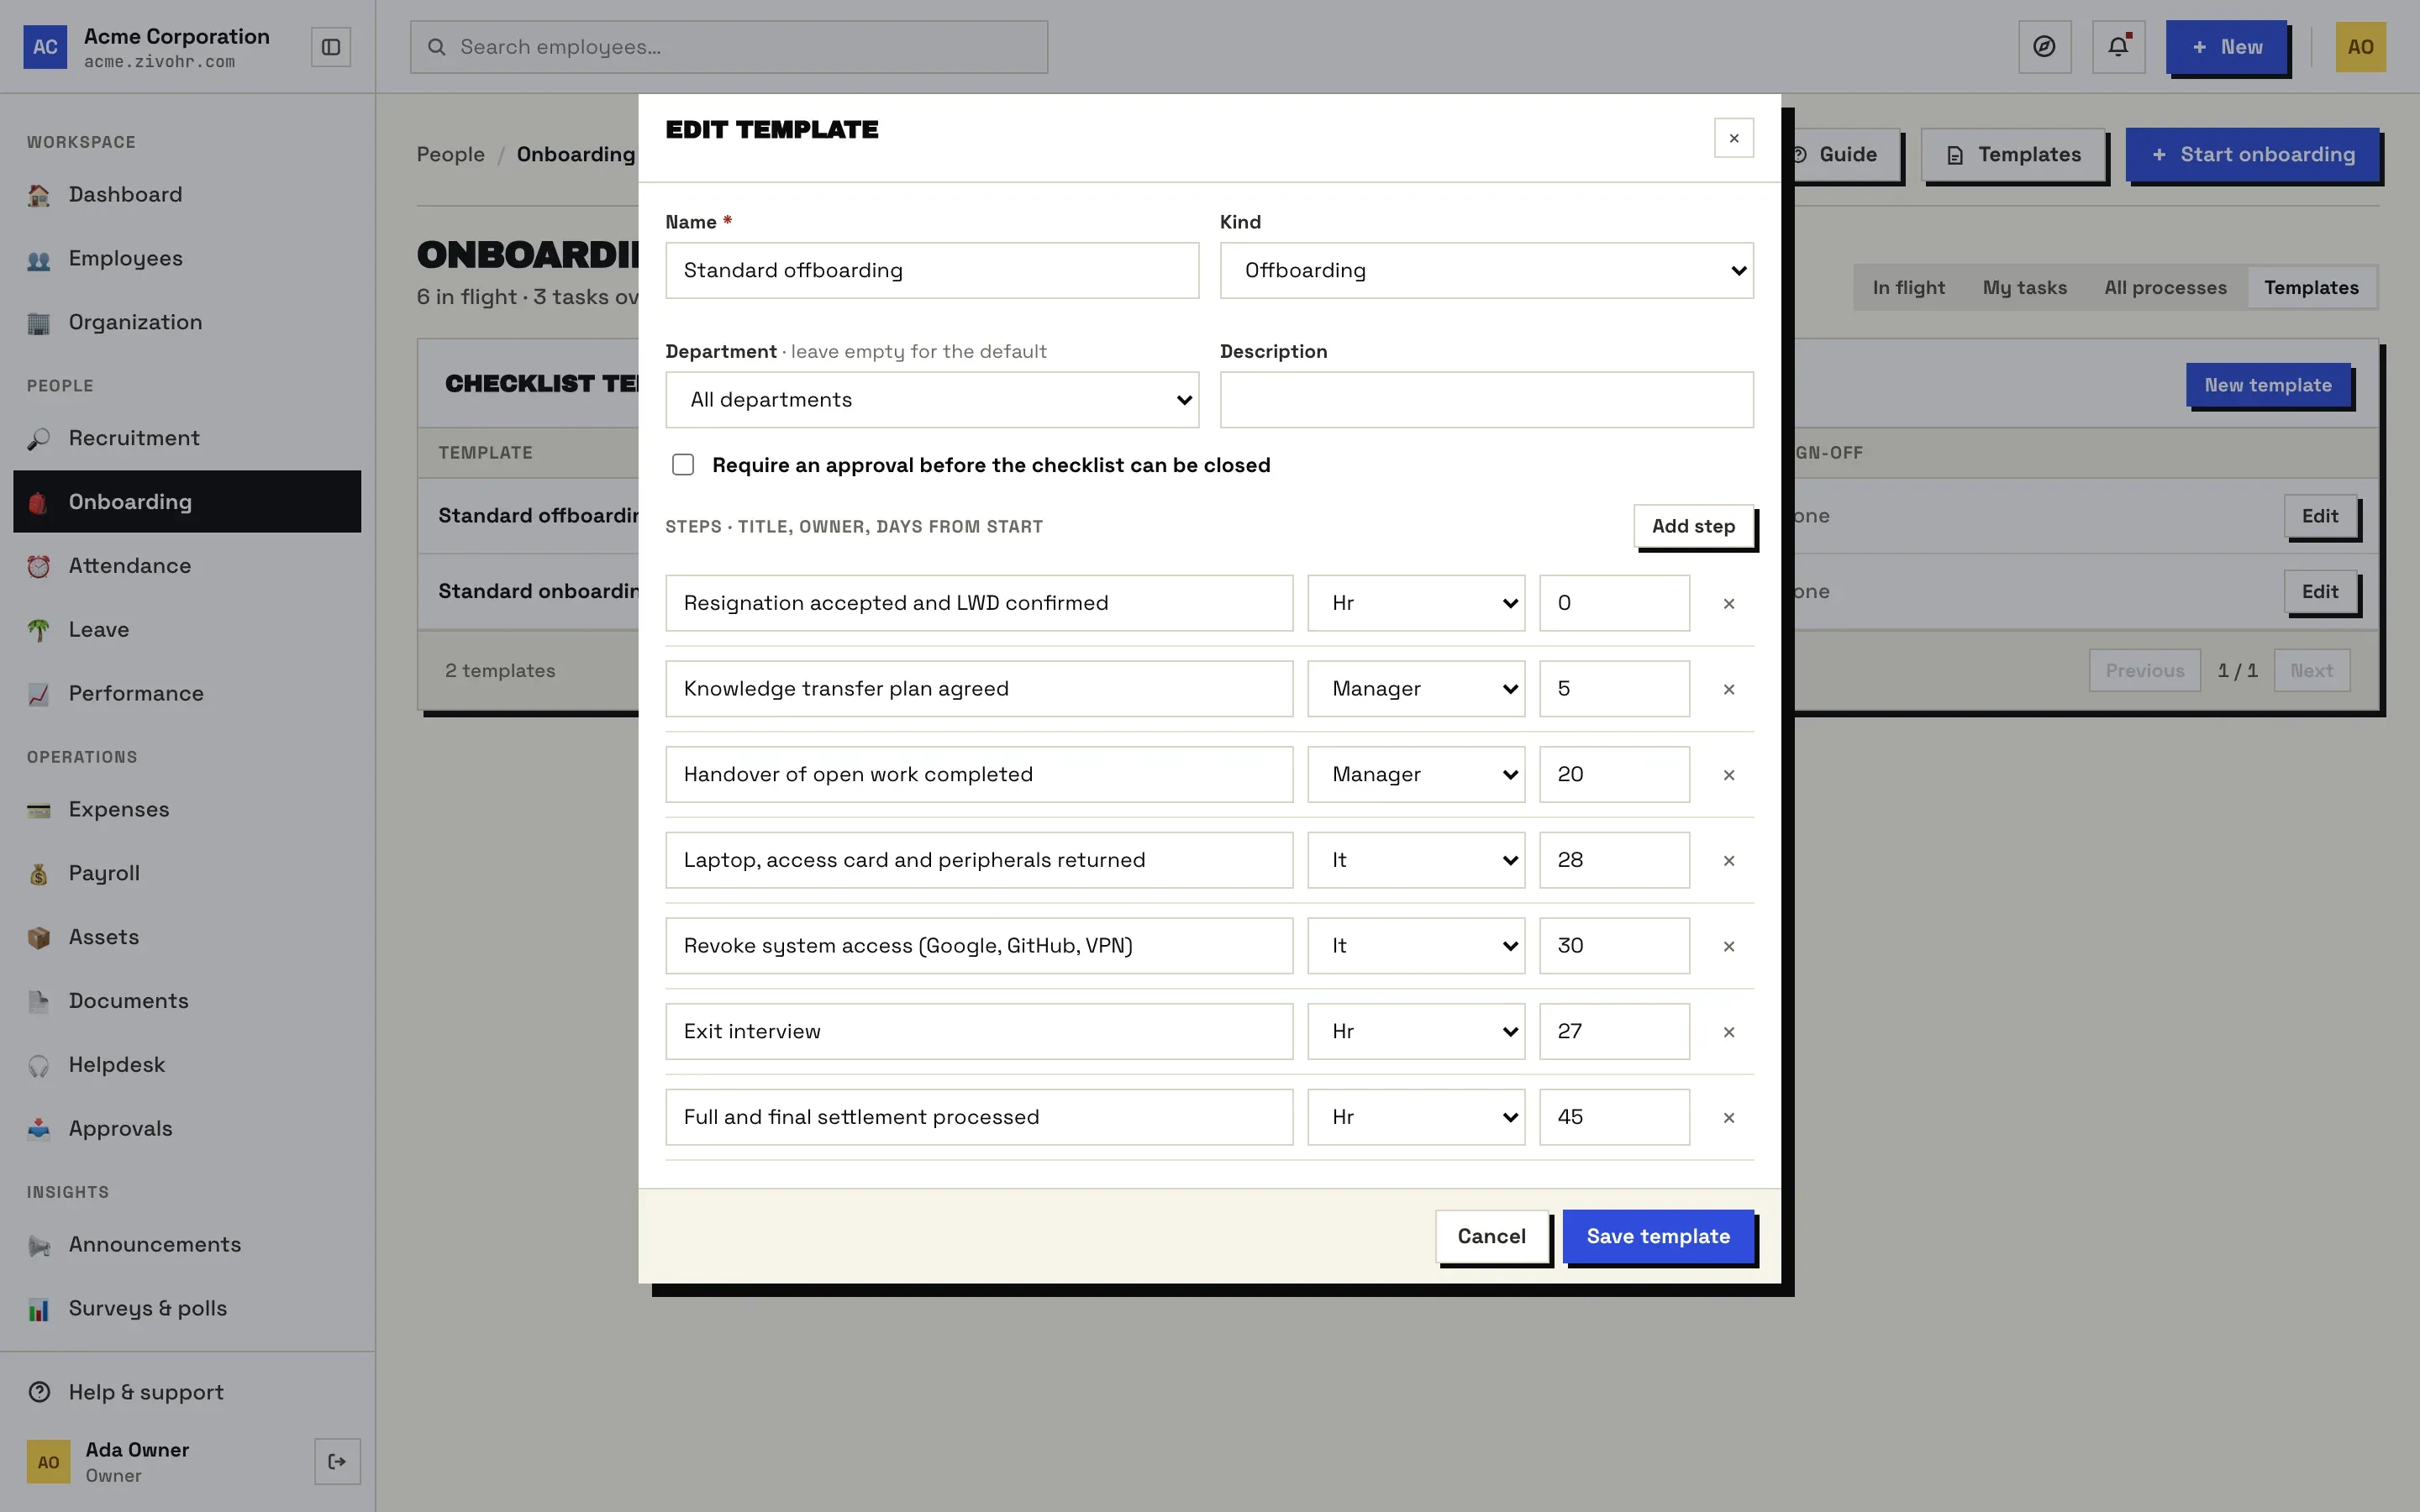
Task: Remove the 'Resignation accepted and LWD confirmed' step
Action: click(x=1728, y=603)
